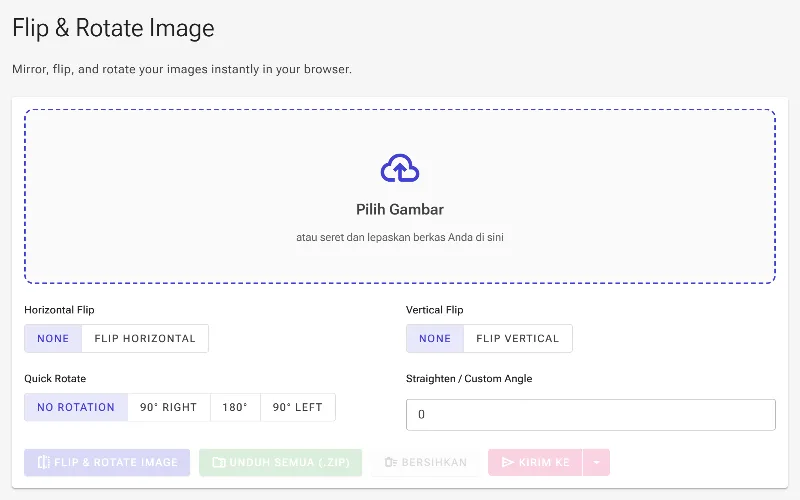Image resolution: width=800 pixels, height=500 pixels.
Task: Select NONE under Horizontal Flip
Action: pyautogui.click(x=53, y=338)
